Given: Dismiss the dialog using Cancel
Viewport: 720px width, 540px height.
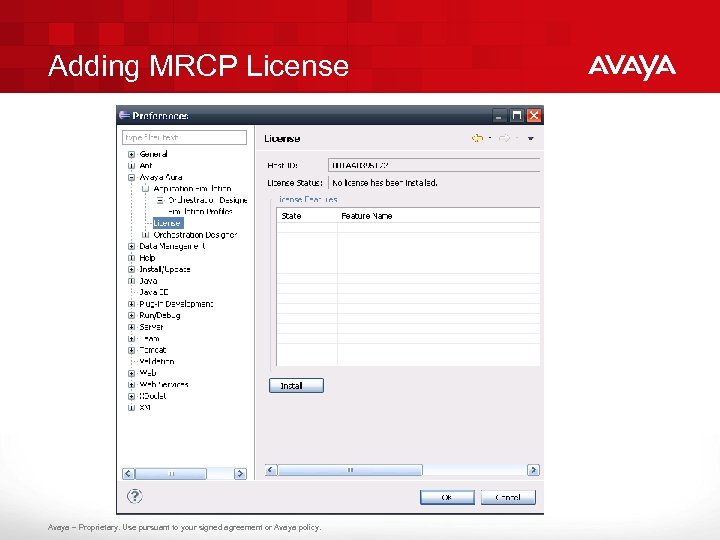Looking at the screenshot, I should tap(508, 497).
